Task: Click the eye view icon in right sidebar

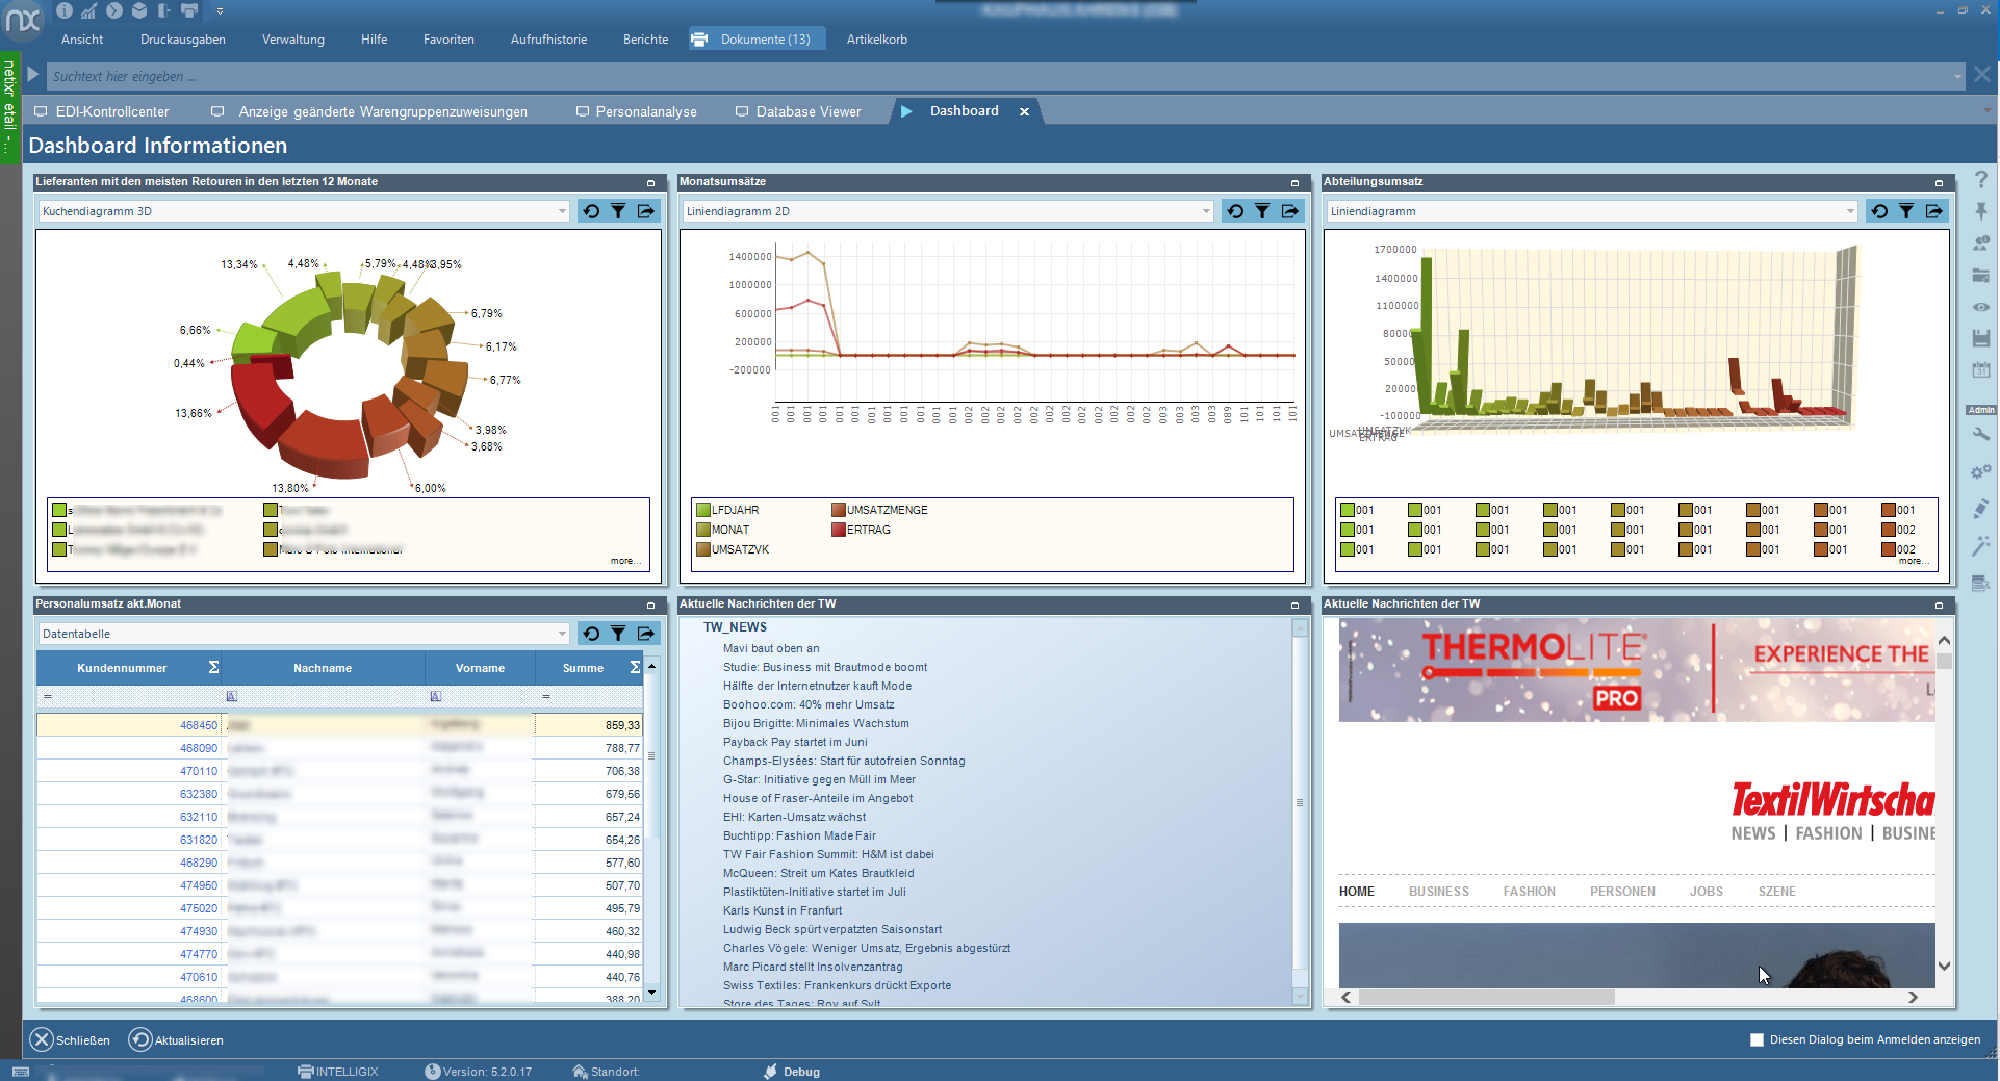Action: pyautogui.click(x=1981, y=307)
